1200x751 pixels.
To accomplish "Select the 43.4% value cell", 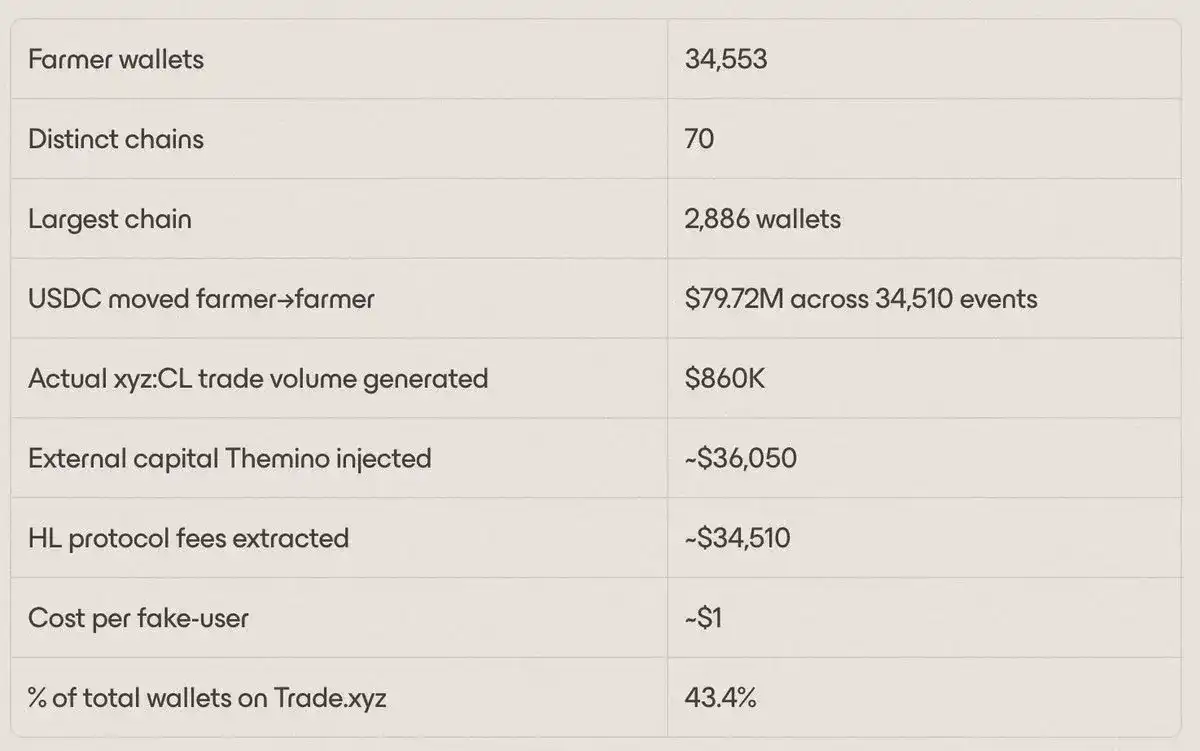I will [x=720, y=698].
